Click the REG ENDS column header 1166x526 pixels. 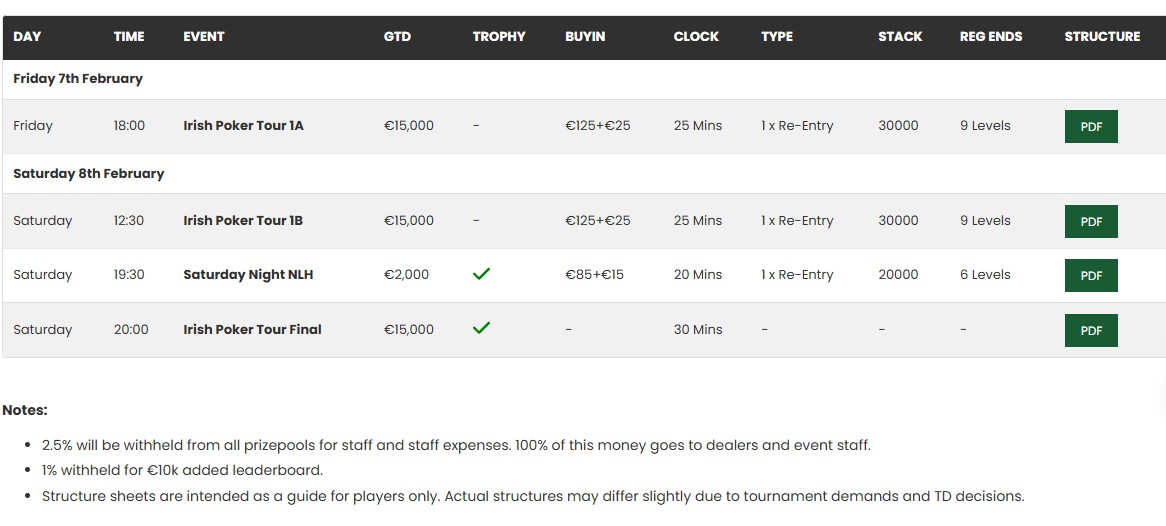991,37
